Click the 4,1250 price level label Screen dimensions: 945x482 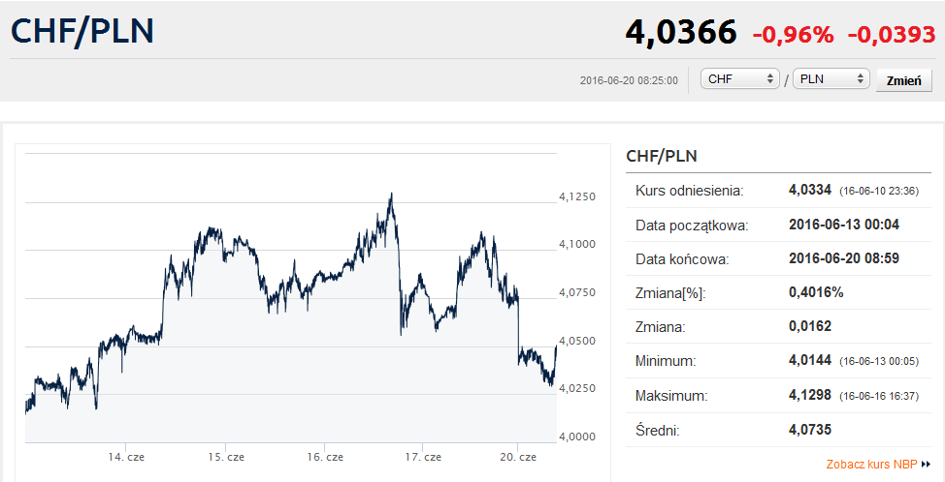click(577, 197)
